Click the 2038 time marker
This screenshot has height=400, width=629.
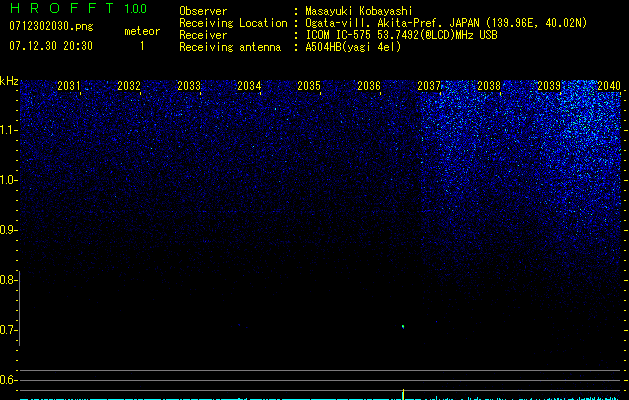click(x=489, y=86)
